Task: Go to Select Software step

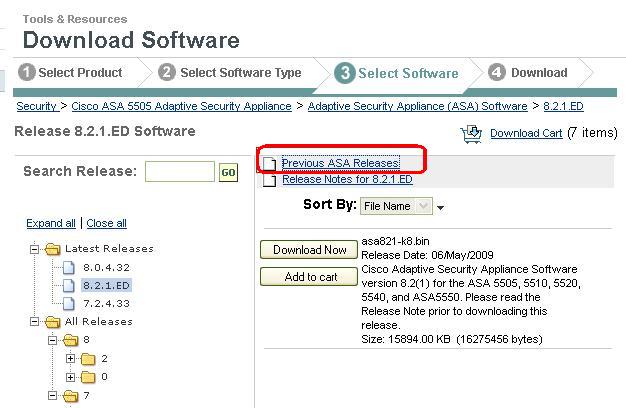Action: click(408, 73)
